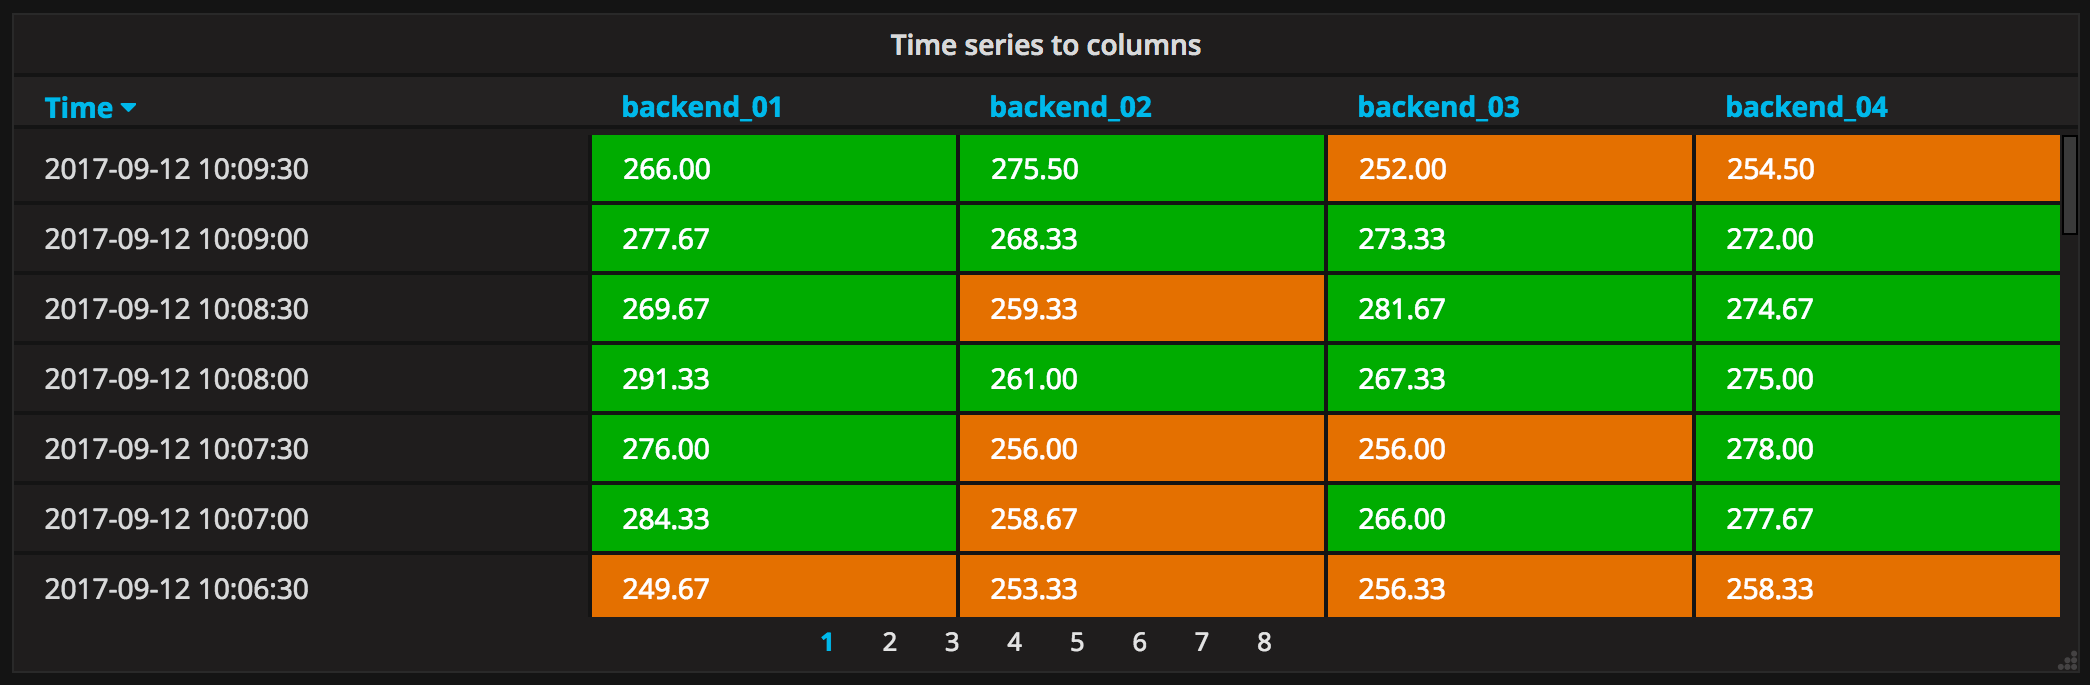Go to page 3 of table
Viewport: 2090px width, 685px height.
tap(952, 642)
